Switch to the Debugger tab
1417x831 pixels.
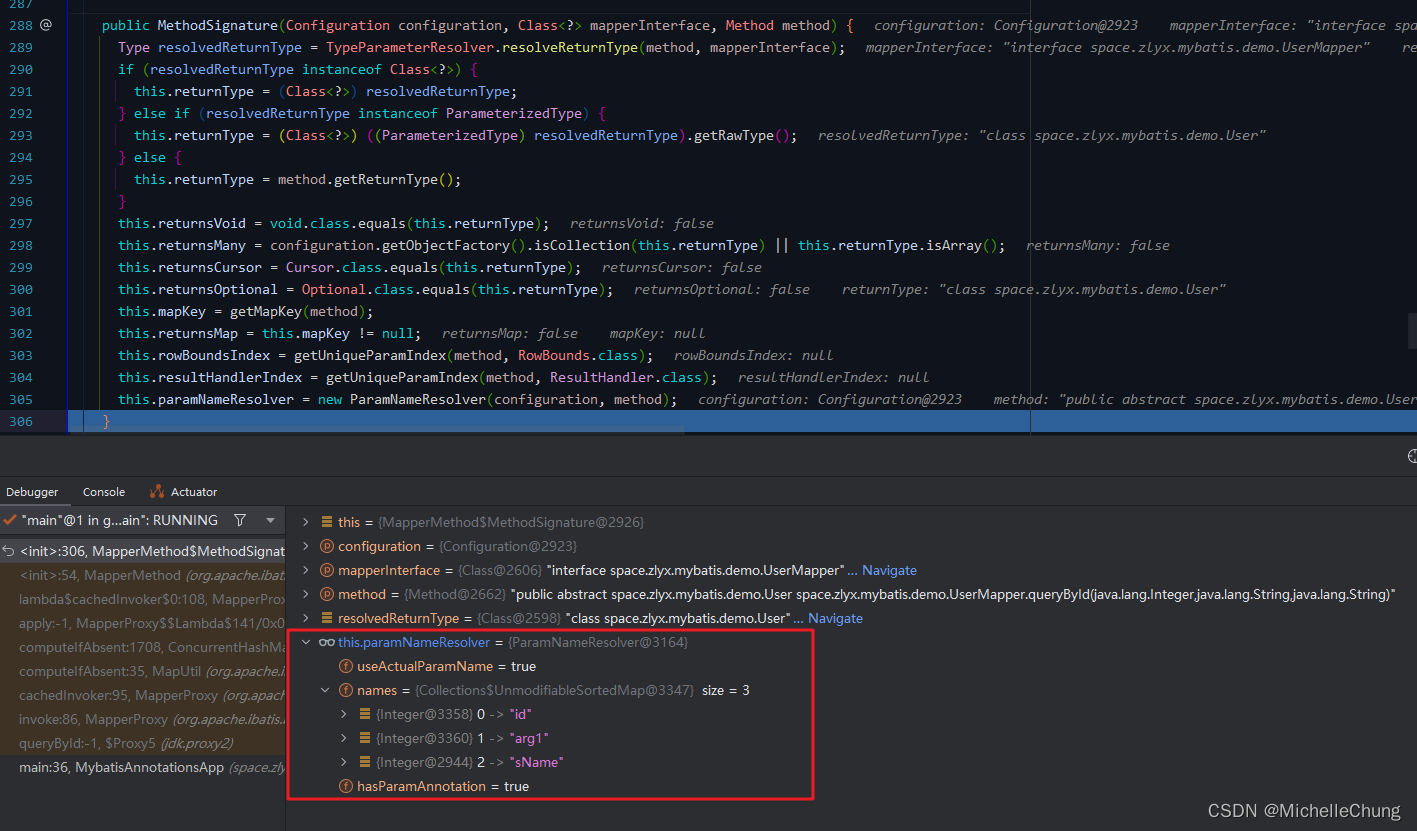tap(32, 492)
